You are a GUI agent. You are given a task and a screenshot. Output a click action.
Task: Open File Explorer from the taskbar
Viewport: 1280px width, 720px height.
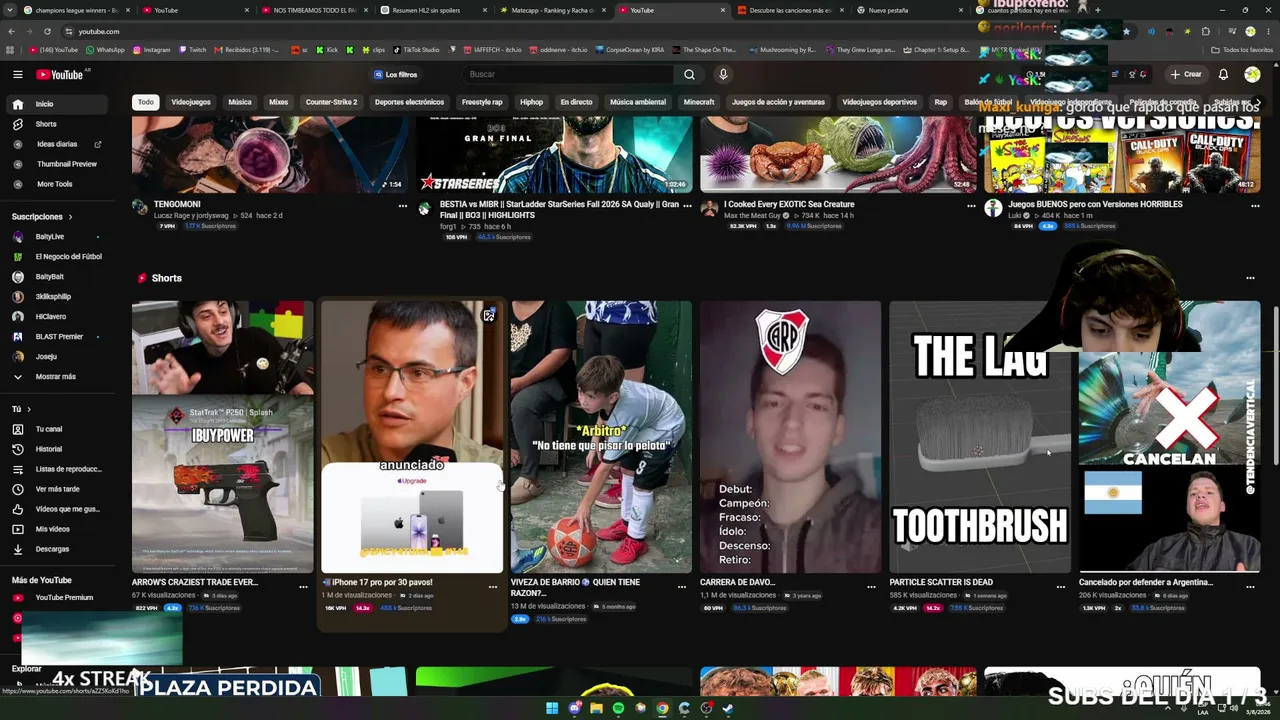[596, 709]
